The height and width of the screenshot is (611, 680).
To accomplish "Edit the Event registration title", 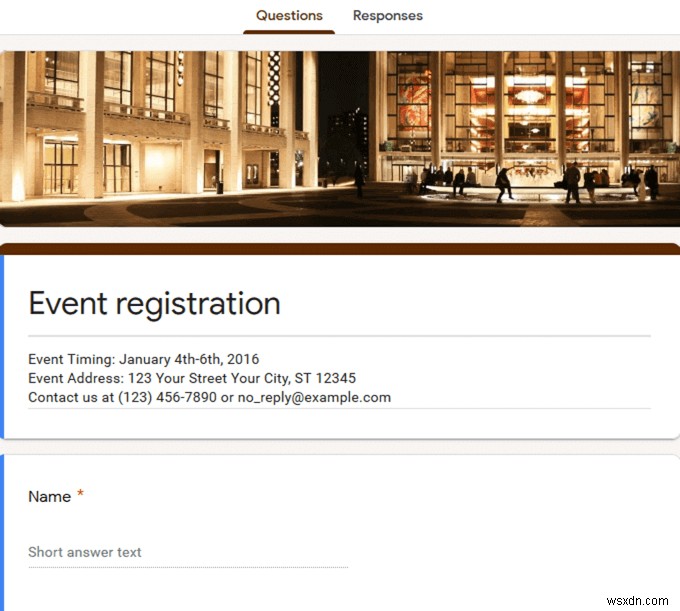I will pos(154,304).
